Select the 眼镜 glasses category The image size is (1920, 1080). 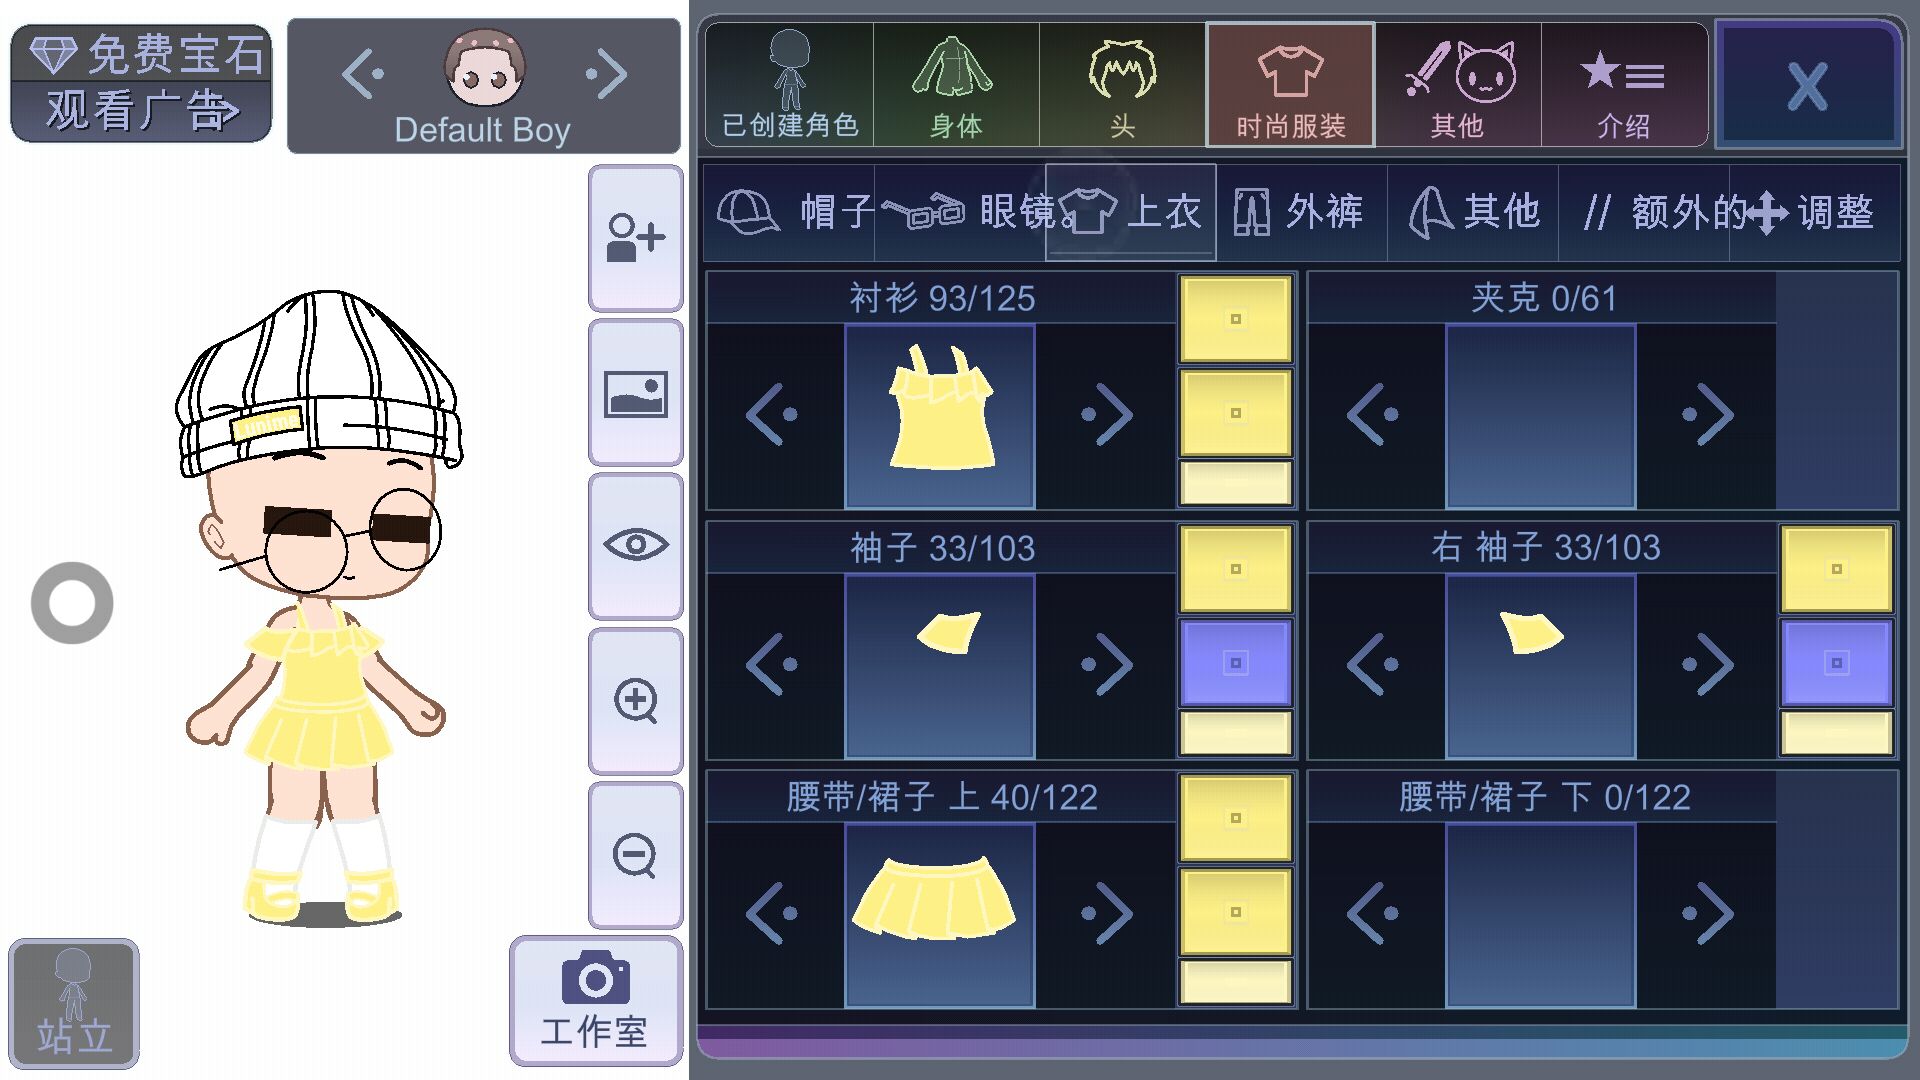pos(962,212)
